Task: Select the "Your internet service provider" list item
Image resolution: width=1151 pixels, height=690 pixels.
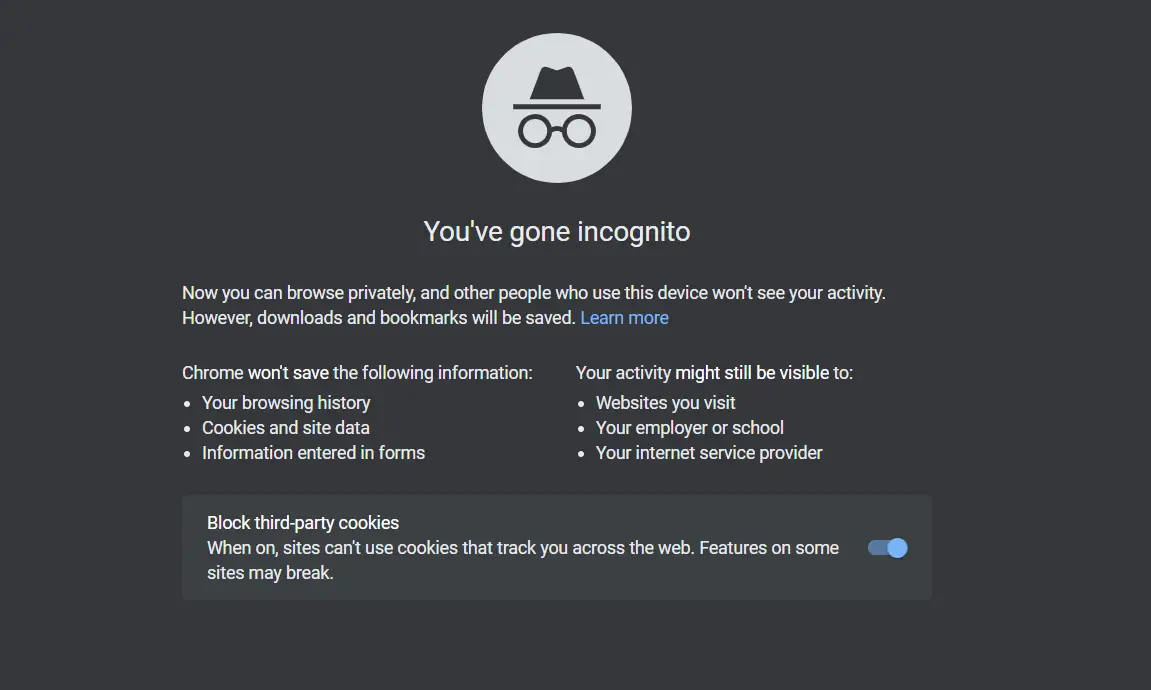Action: (x=709, y=453)
